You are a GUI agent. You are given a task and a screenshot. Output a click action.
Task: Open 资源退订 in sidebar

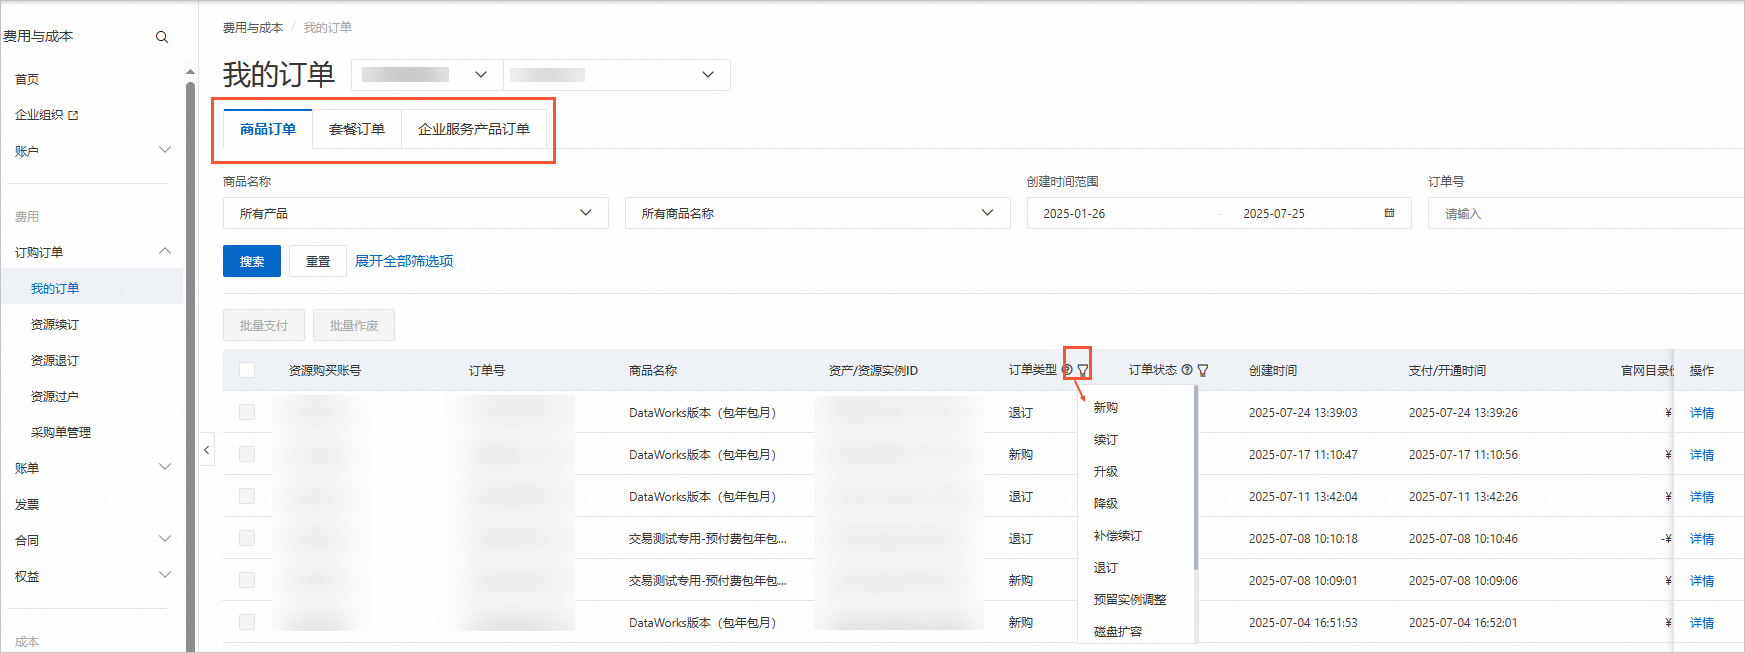coord(55,361)
